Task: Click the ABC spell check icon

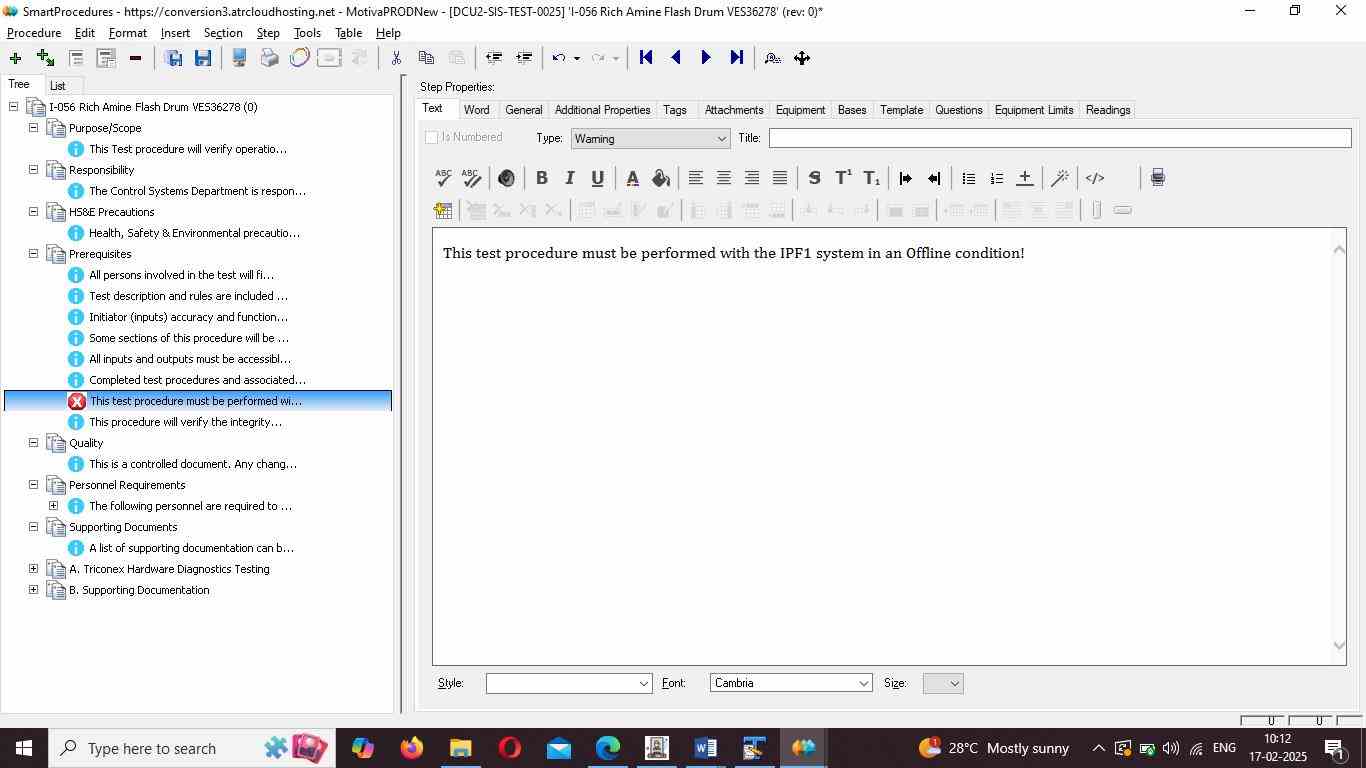Action: [443, 178]
